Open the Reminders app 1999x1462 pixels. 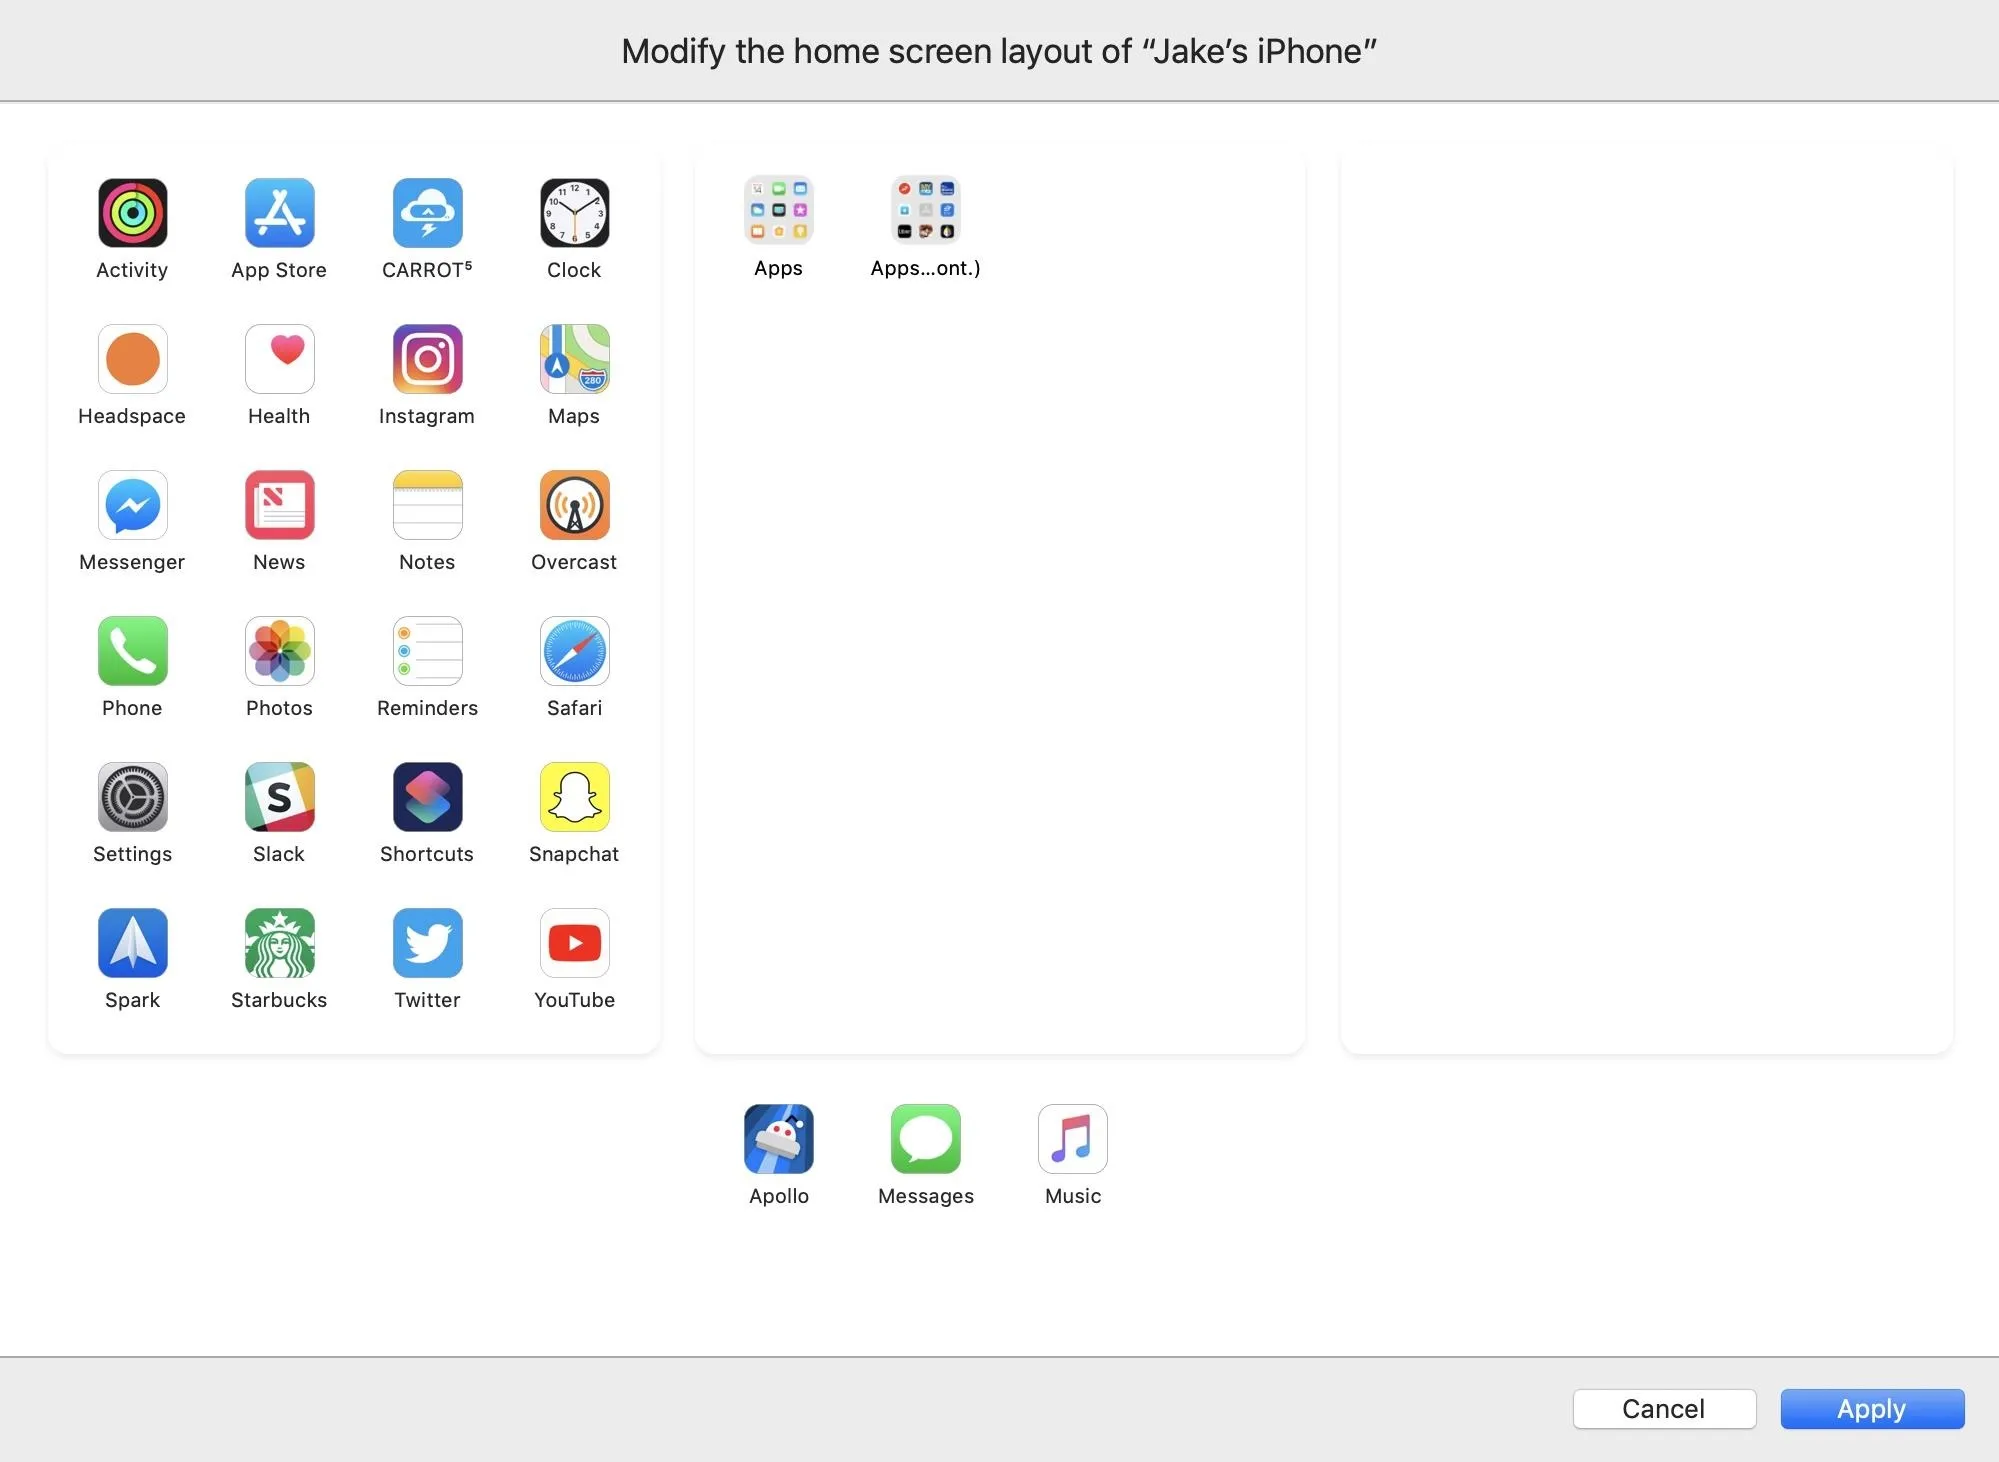427,650
